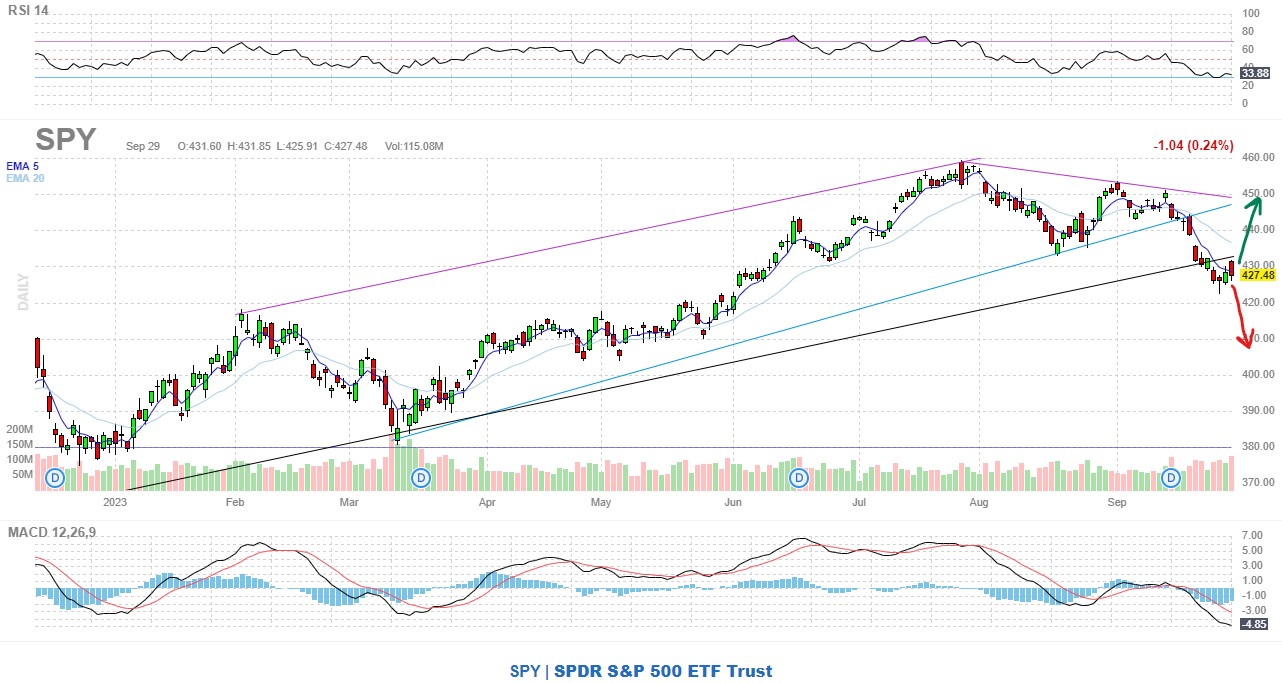Click the large SPY ticker symbol
Viewport: 1282px width, 683px height.
tap(66, 141)
